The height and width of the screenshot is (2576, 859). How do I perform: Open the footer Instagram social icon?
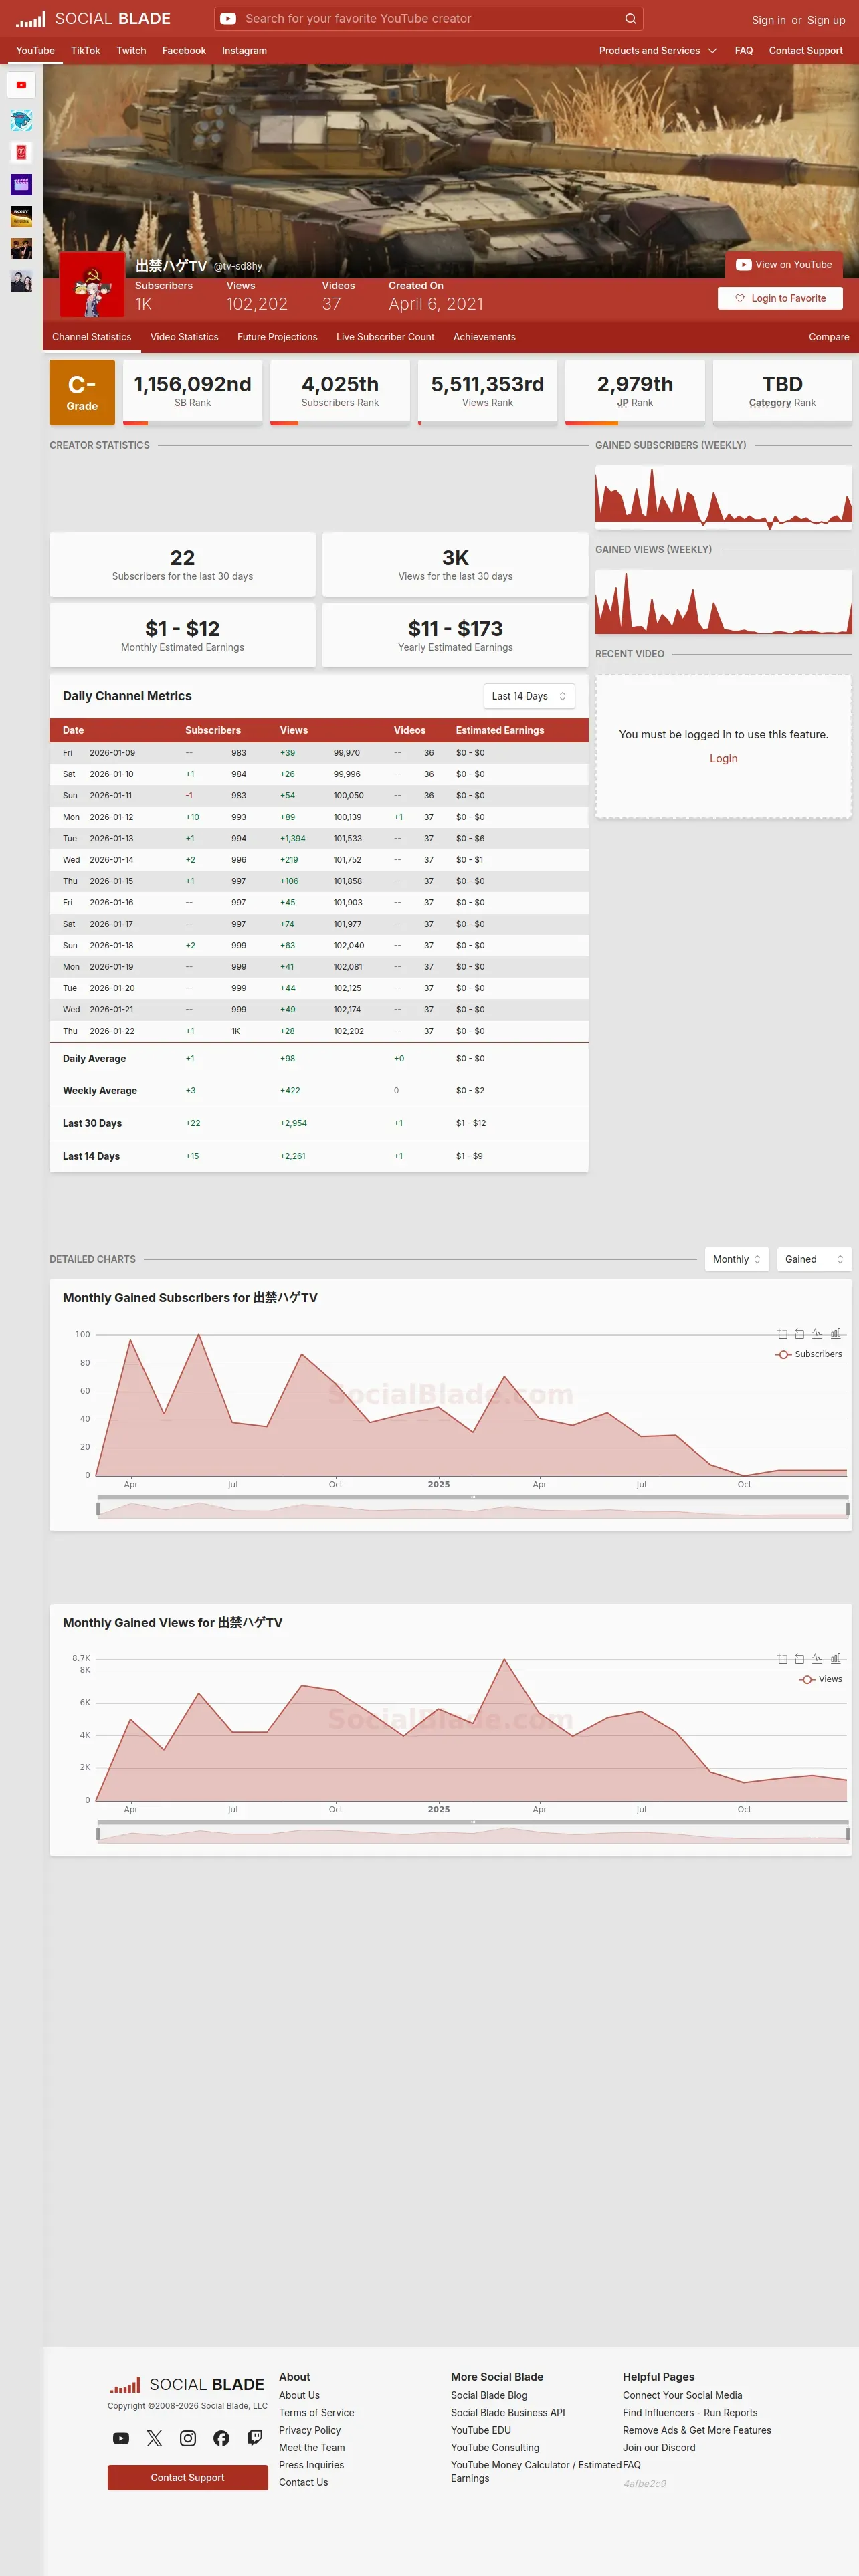188,2438
